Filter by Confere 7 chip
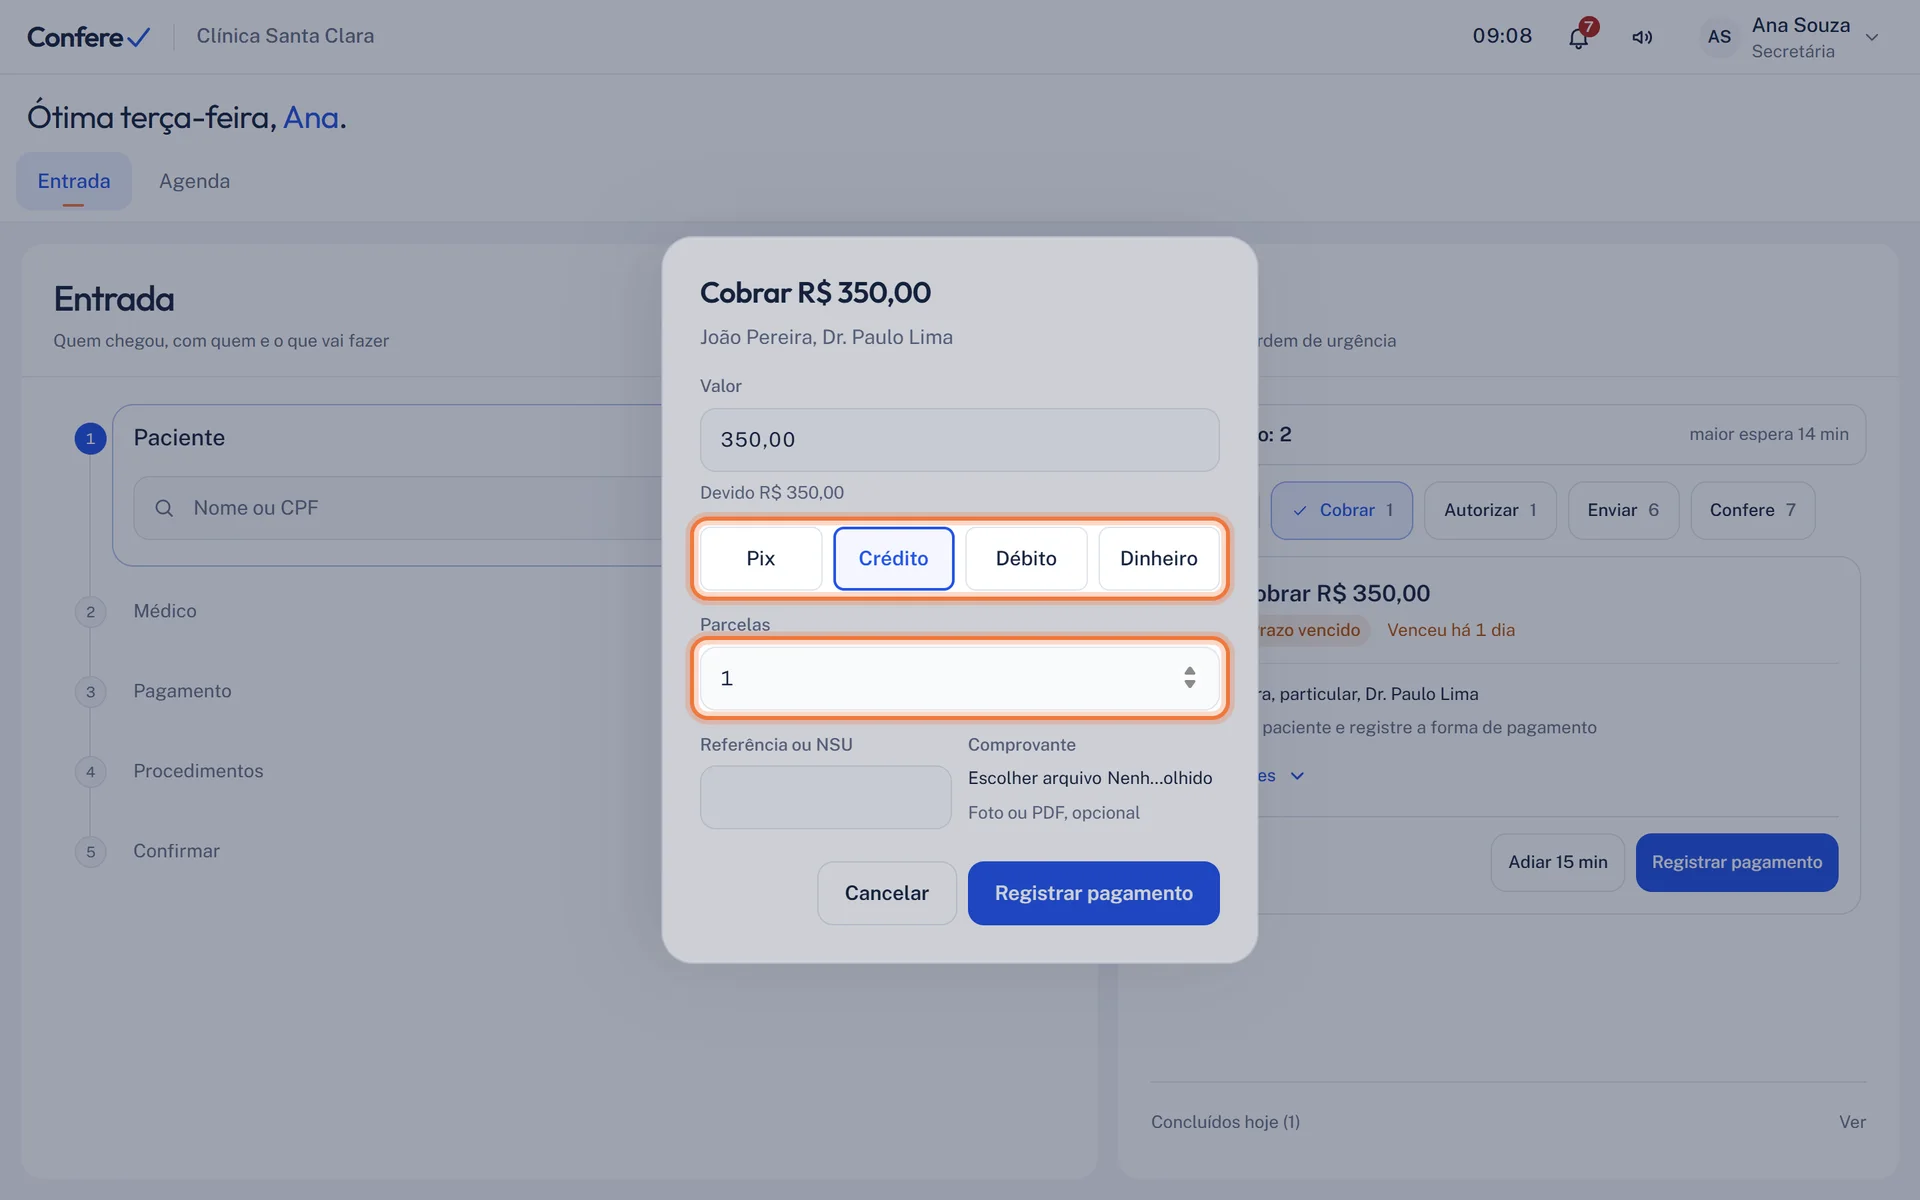The height and width of the screenshot is (1200, 1920). (x=1752, y=510)
